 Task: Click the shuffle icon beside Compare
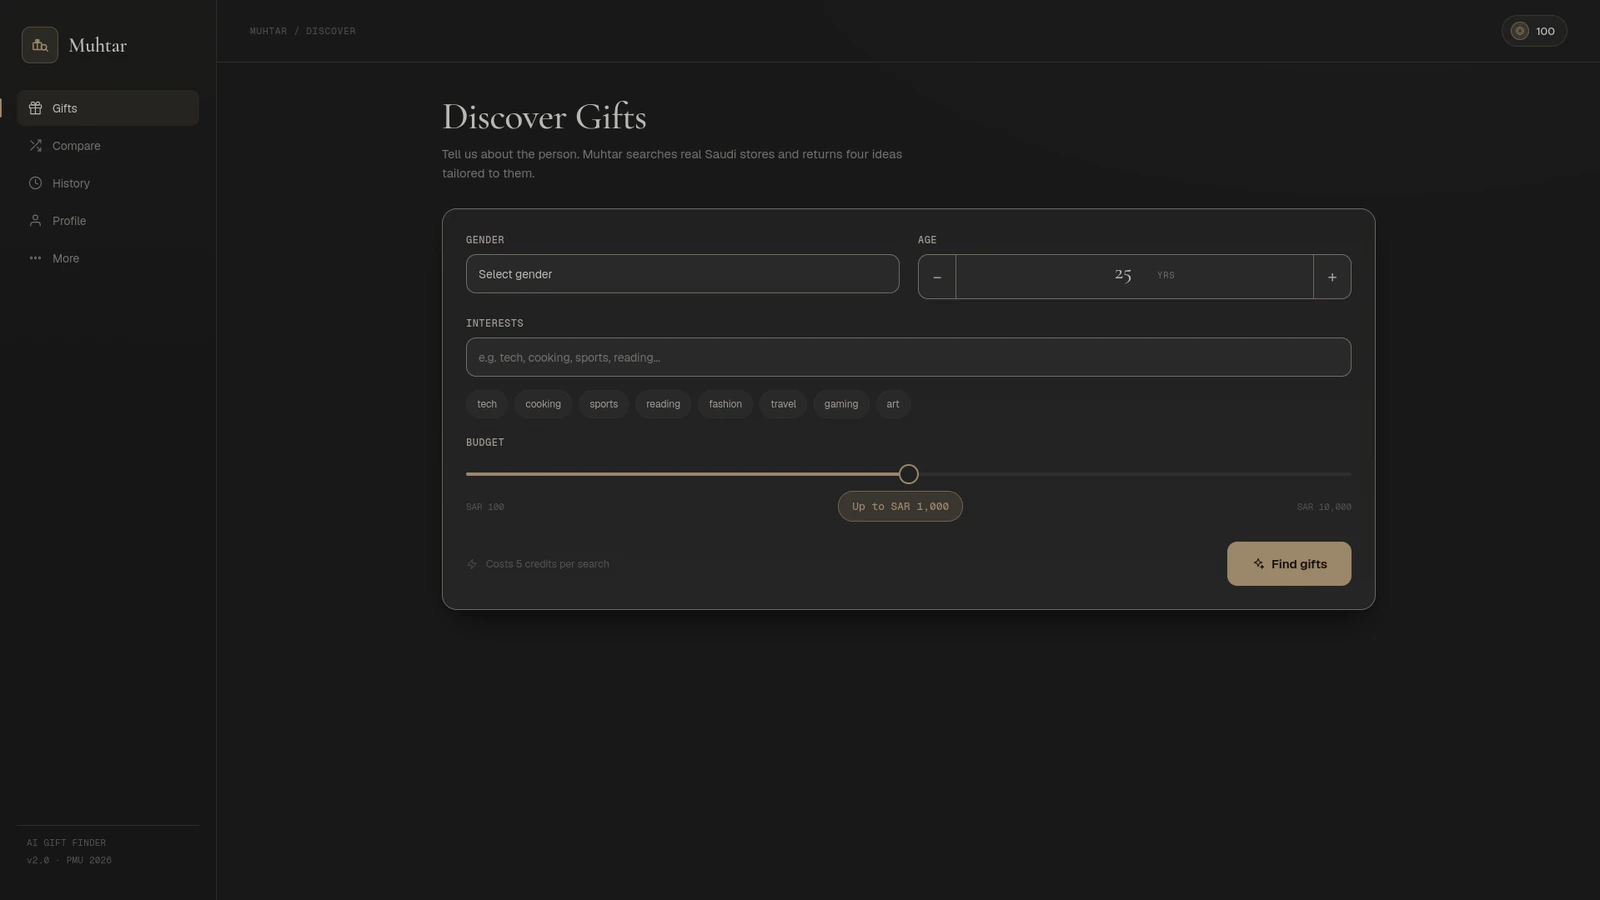point(35,146)
